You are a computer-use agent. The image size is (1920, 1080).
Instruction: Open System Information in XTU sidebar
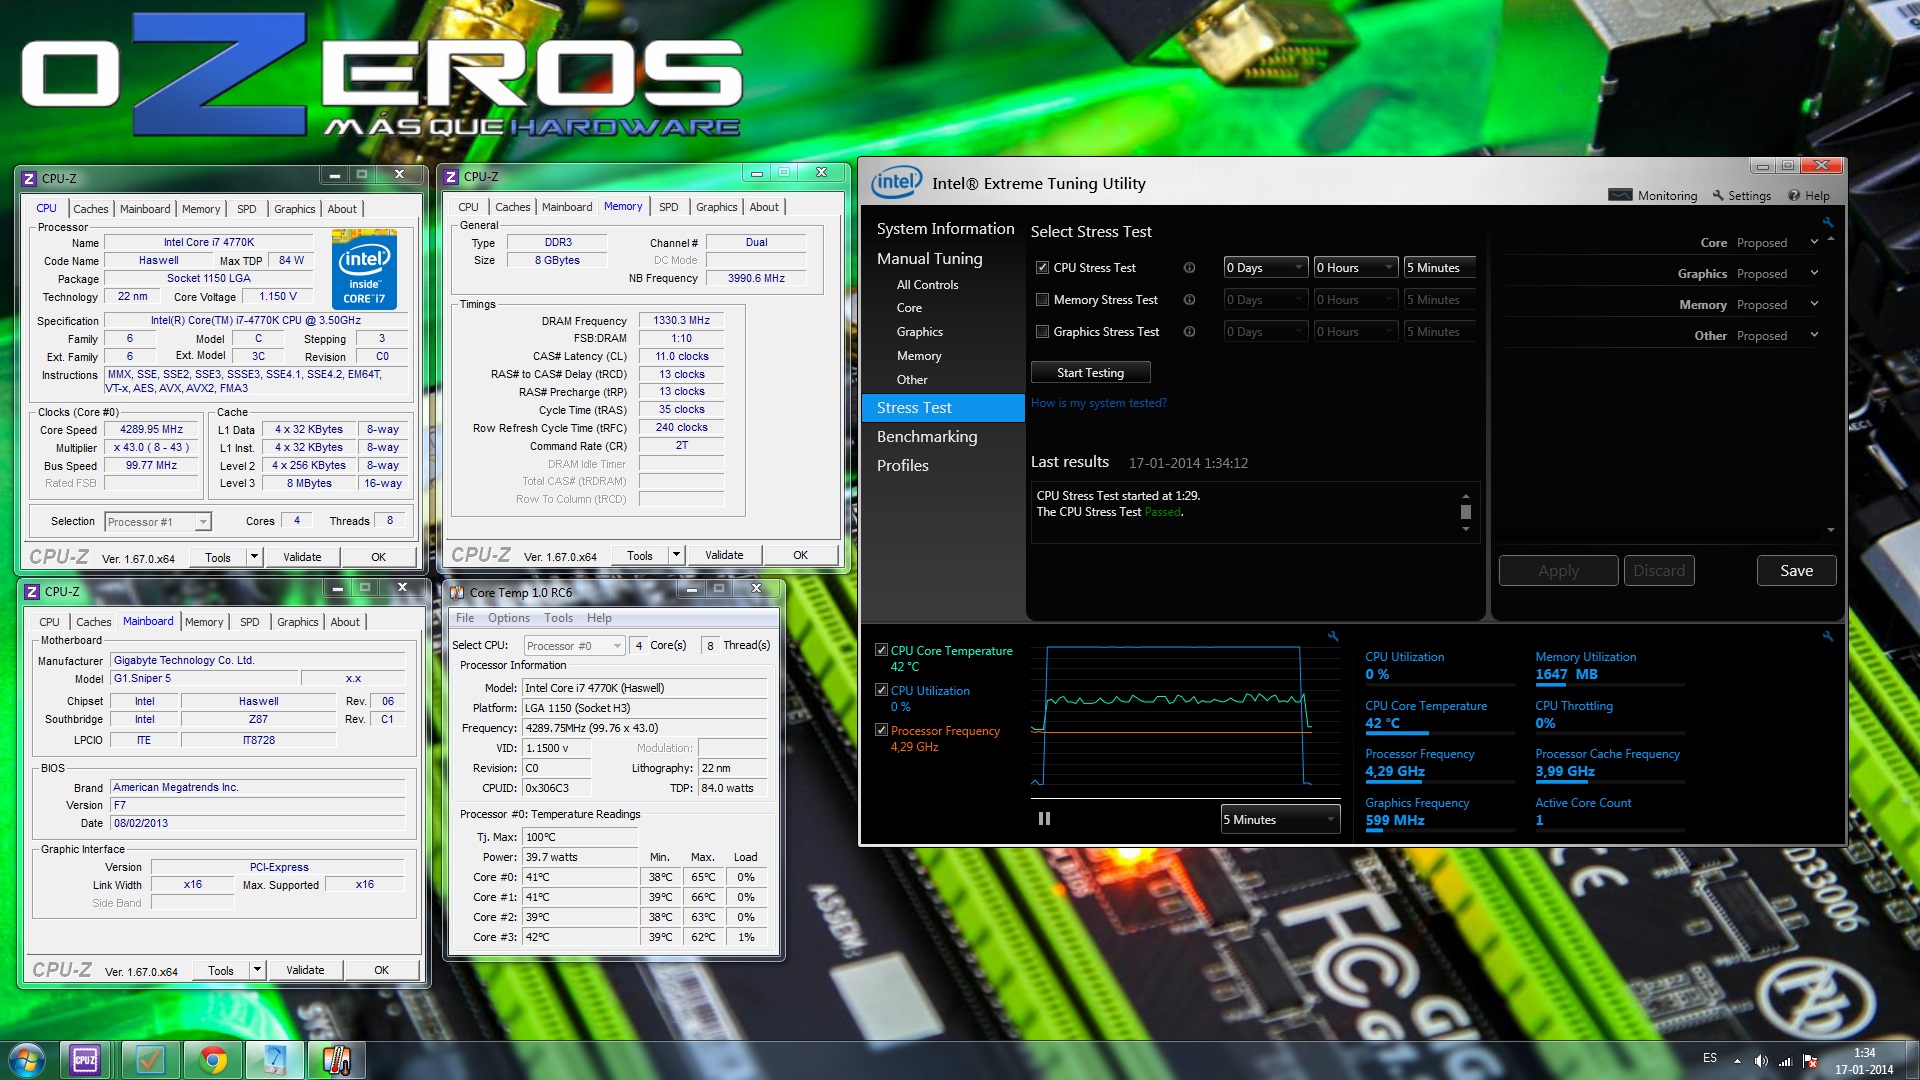[945, 229]
